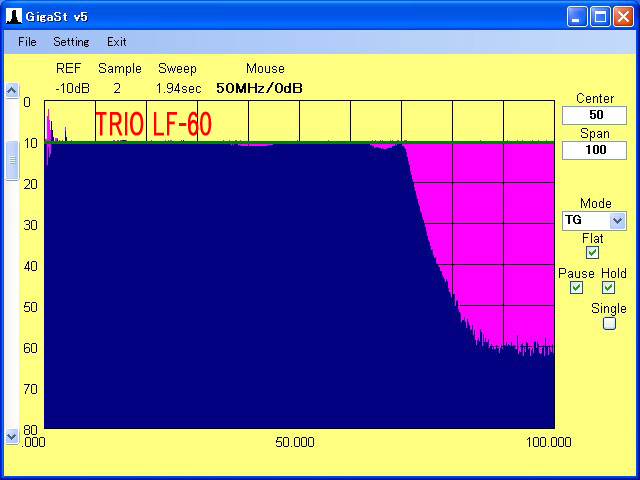Screen dimensions: 640x480
Task: Open the File menu
Action: pos(27,42)
